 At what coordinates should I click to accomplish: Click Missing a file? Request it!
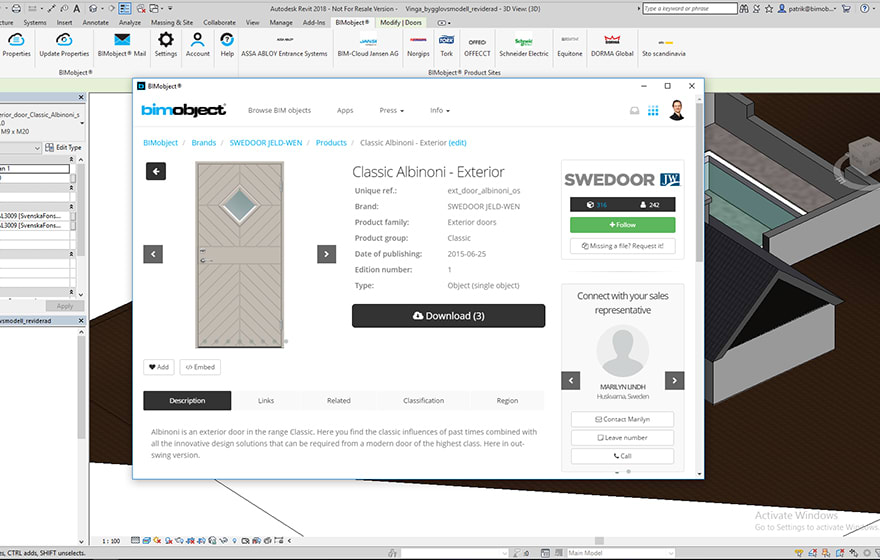tap(622, 246)
